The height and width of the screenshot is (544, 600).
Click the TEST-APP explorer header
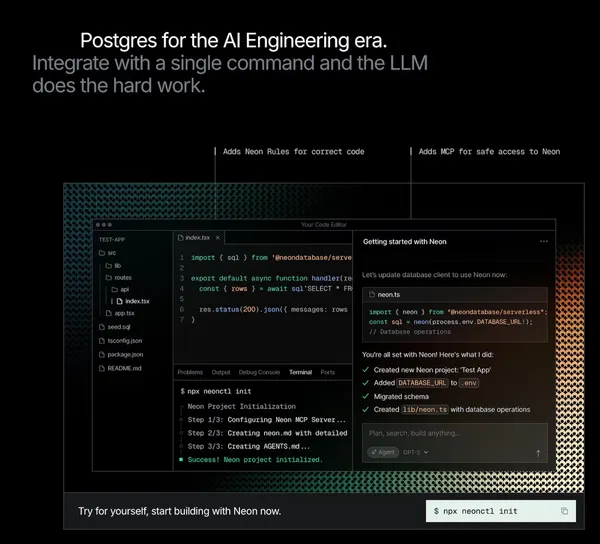[112, 239]
